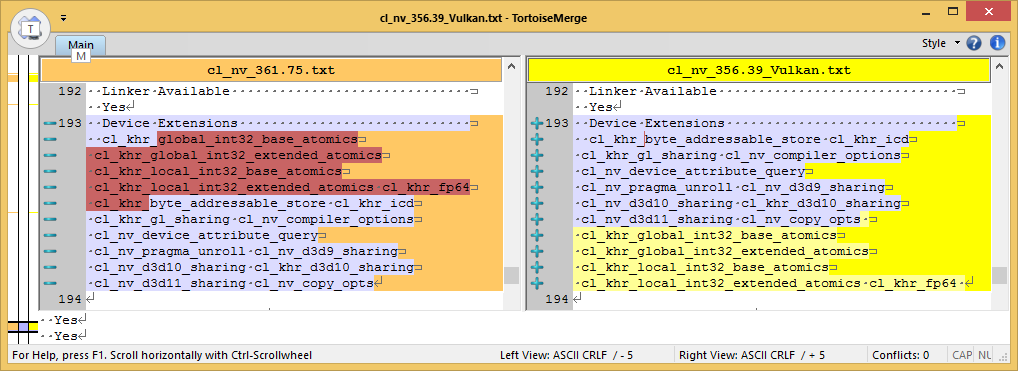Click the minus icon beside left line 193
The image size is (1018, 371).
pyautogui.click(x=49, y=123)
